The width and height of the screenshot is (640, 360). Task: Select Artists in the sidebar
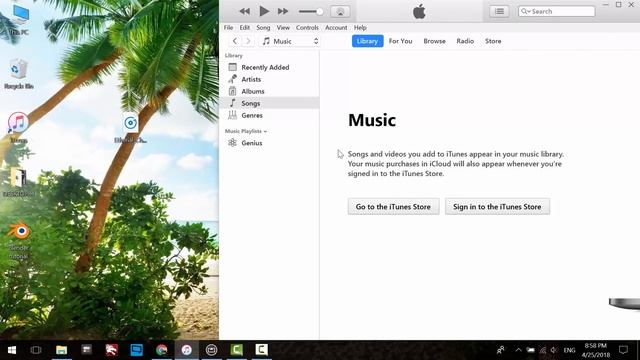tap(269, 79)
